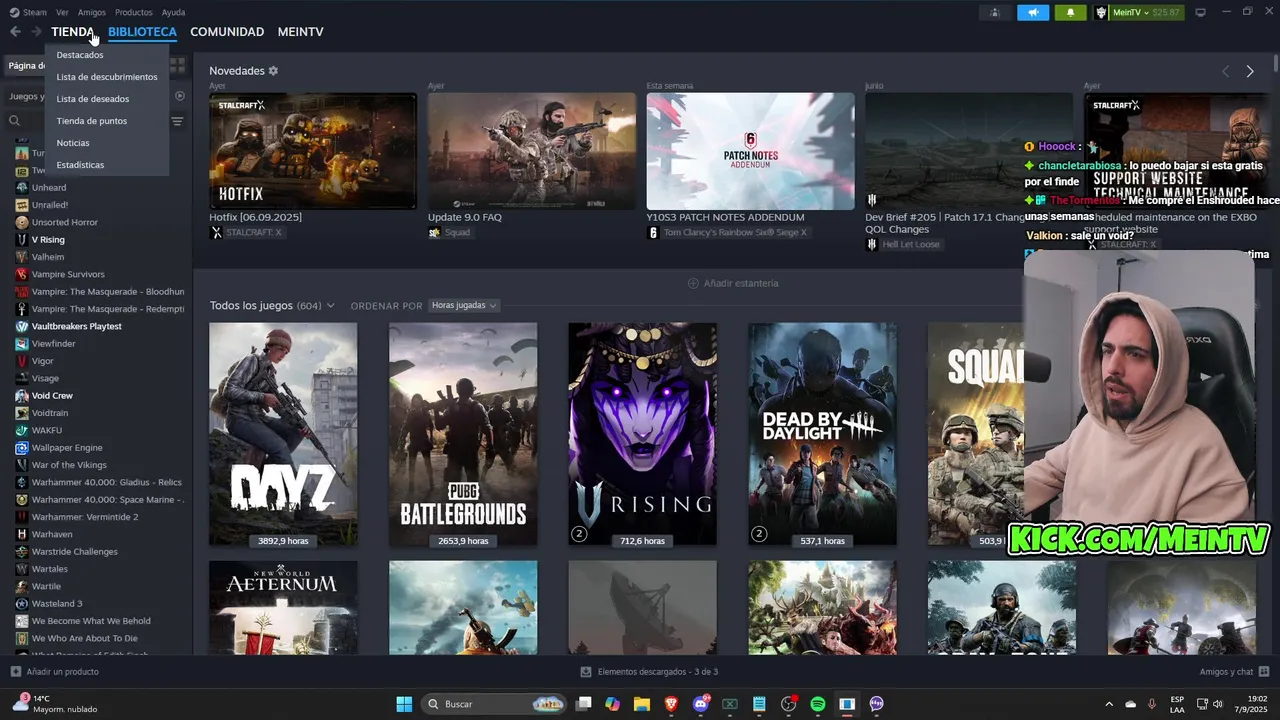Click the add product plus icon
Viewport: 1280px width, 720px height.
tap(15, 671)
